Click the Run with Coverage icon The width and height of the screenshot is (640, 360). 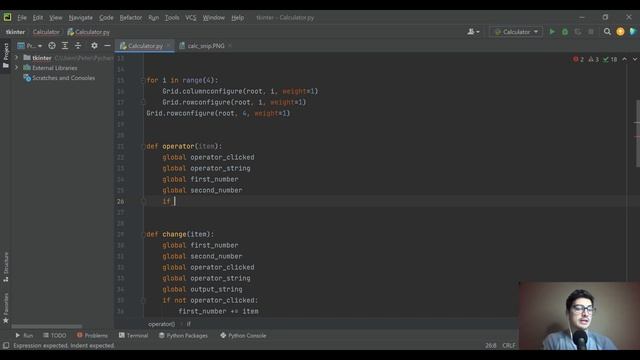click(578, 32)
